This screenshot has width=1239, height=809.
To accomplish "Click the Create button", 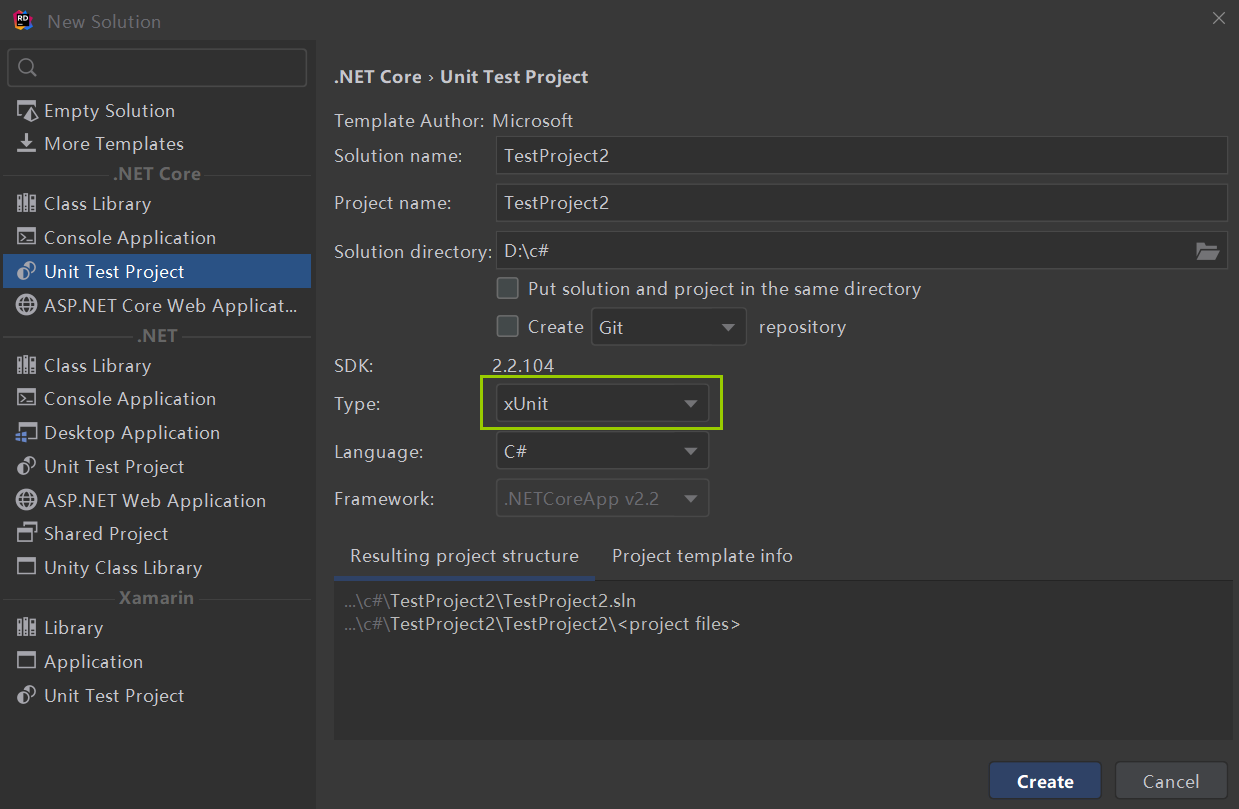I will pyautogui.click(x=1045, y=782).
